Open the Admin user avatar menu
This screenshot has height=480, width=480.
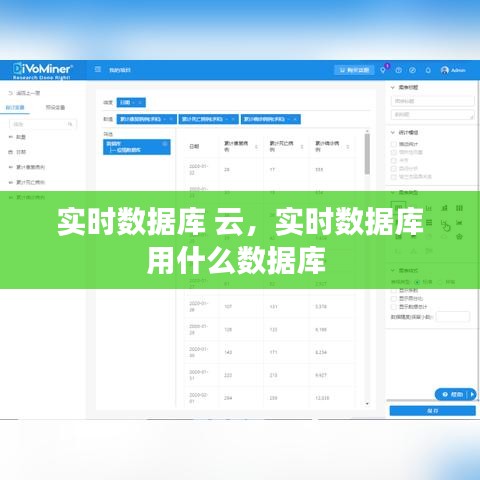(x=453, y=70)
